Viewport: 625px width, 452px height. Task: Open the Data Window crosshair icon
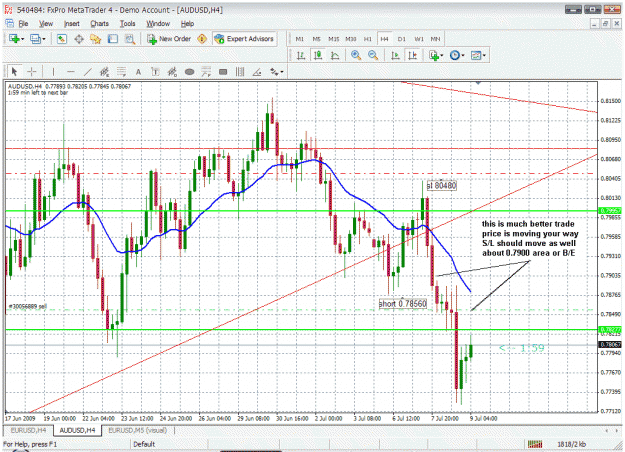point(79,39)
